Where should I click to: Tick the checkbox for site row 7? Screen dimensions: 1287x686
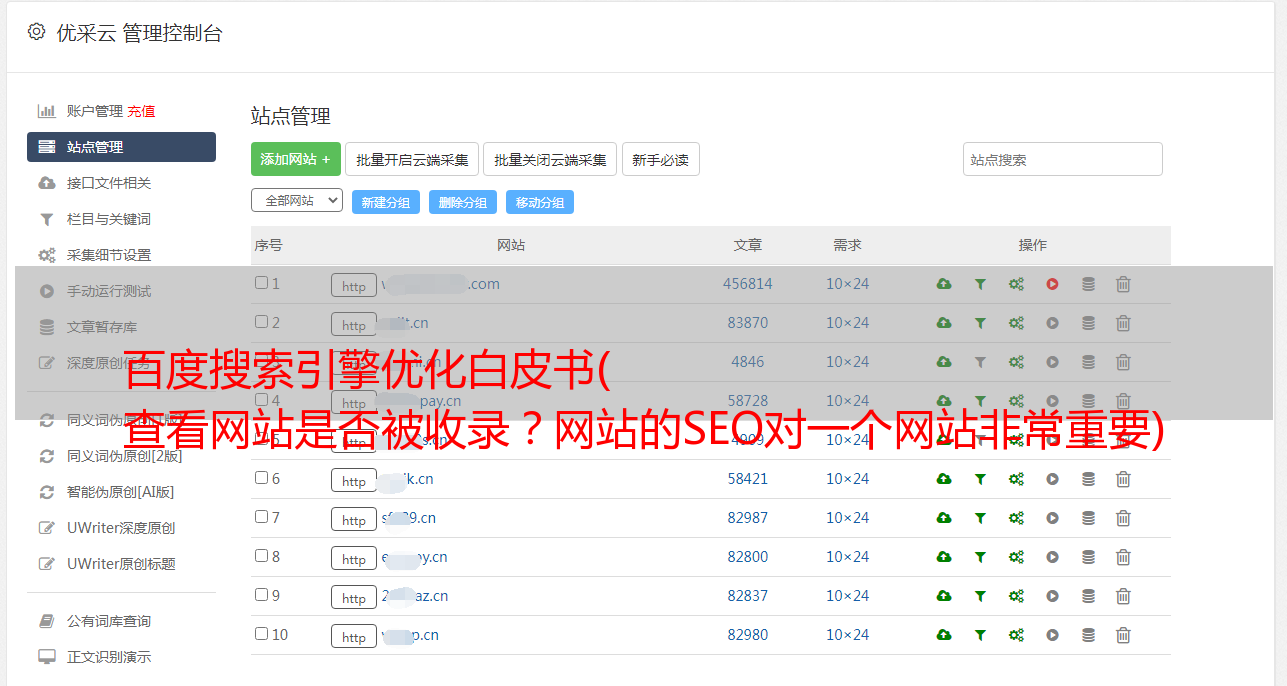261,517
